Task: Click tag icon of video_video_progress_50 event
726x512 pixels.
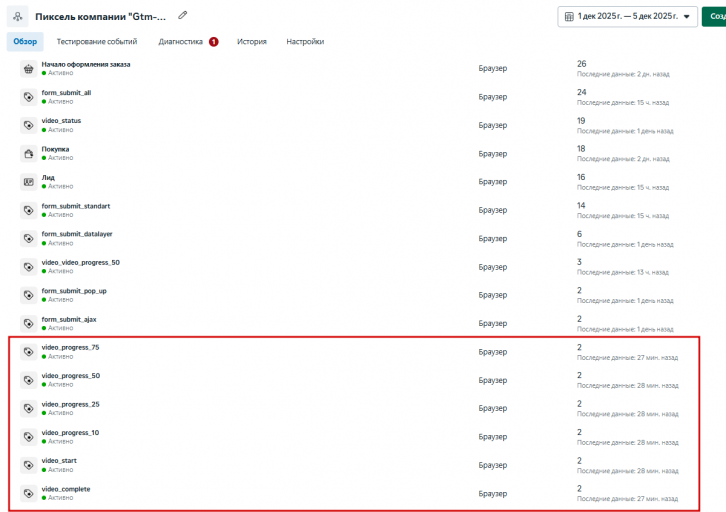Action: (29, 267)
